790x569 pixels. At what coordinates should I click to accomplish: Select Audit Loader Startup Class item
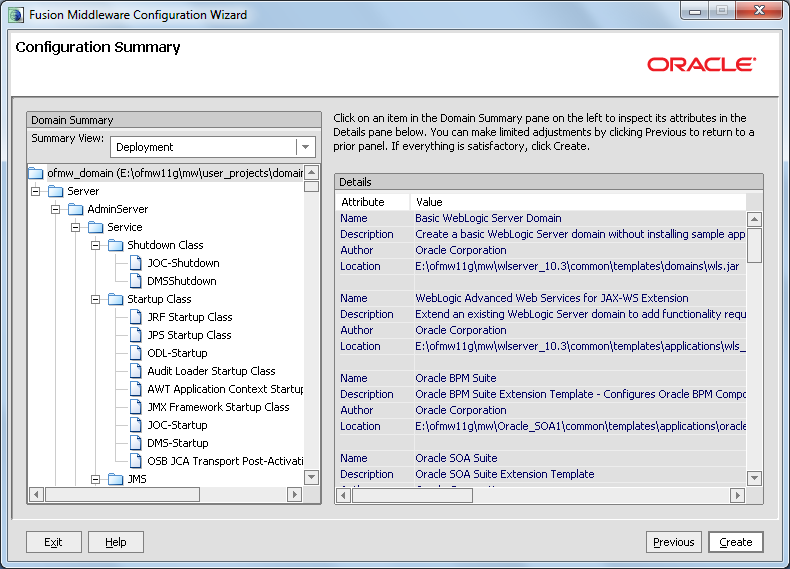tap(212, 371)
